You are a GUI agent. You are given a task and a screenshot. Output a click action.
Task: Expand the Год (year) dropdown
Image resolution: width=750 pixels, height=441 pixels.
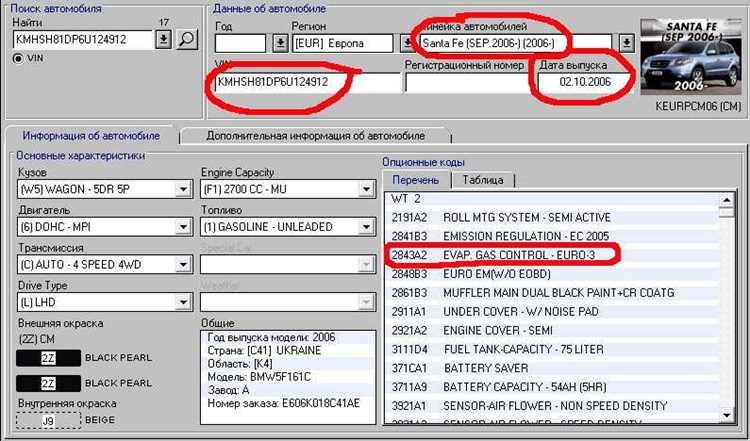(280, 43)
